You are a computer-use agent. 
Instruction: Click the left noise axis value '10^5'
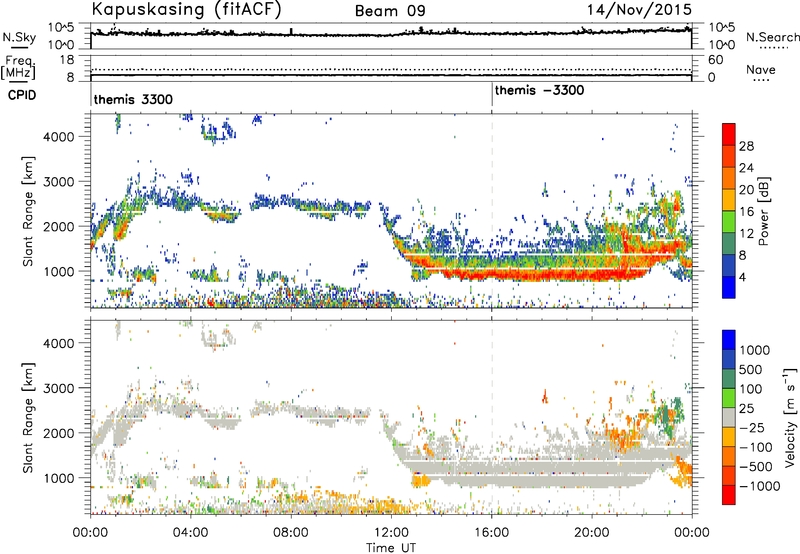point(61,28)
